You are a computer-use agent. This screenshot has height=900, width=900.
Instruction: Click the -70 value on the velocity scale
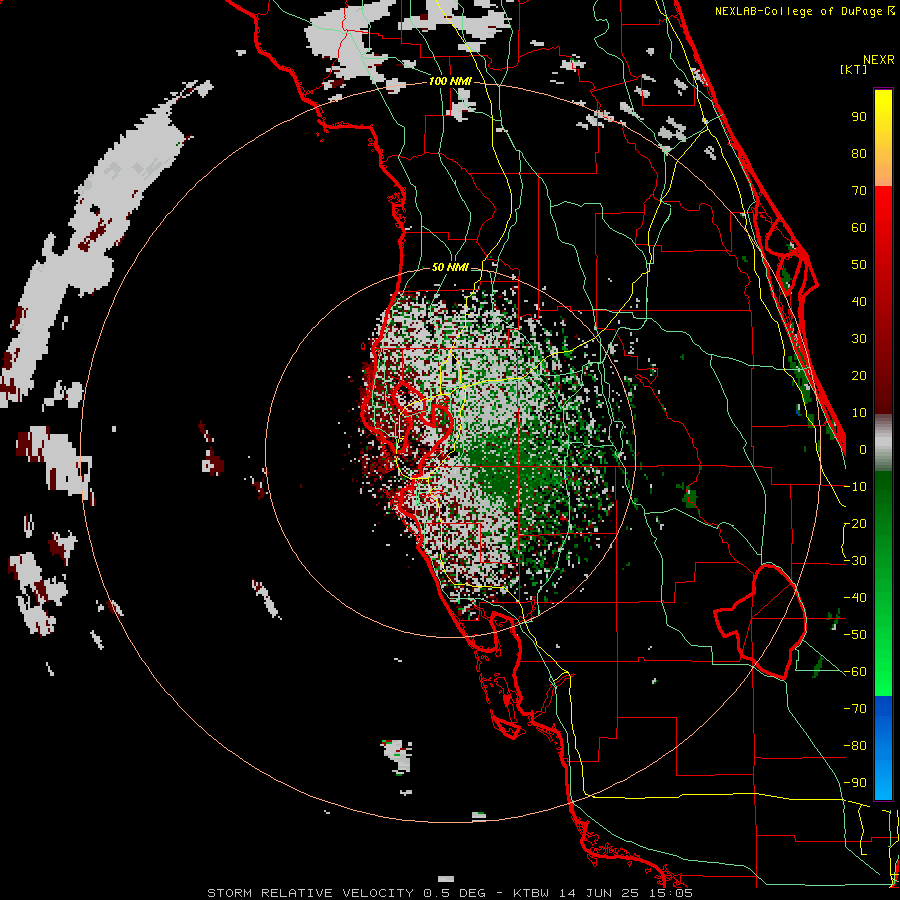point(855,709)
